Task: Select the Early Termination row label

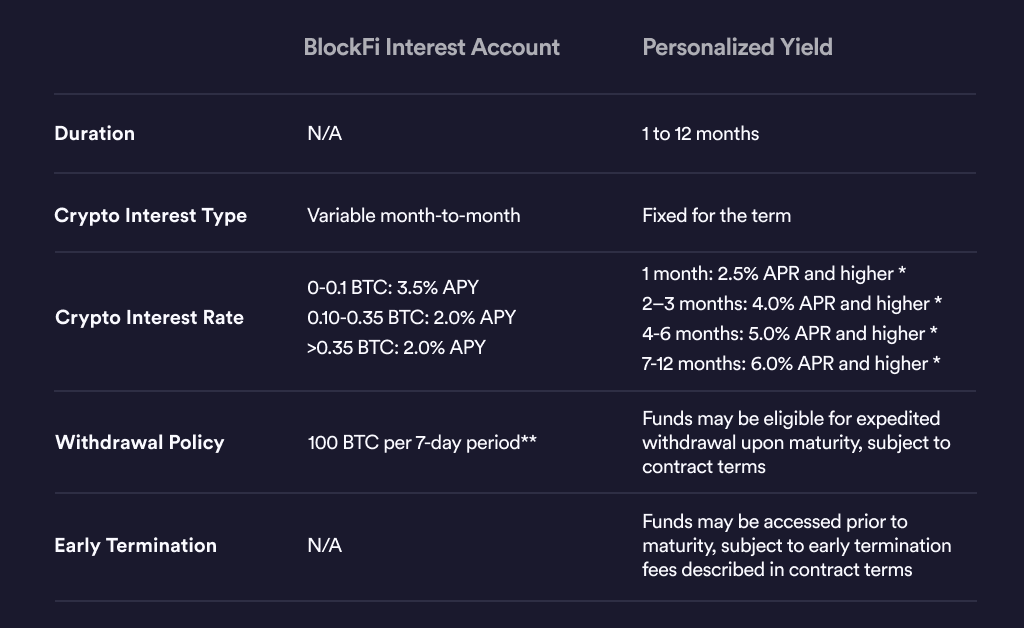Action: pos(135,545)
